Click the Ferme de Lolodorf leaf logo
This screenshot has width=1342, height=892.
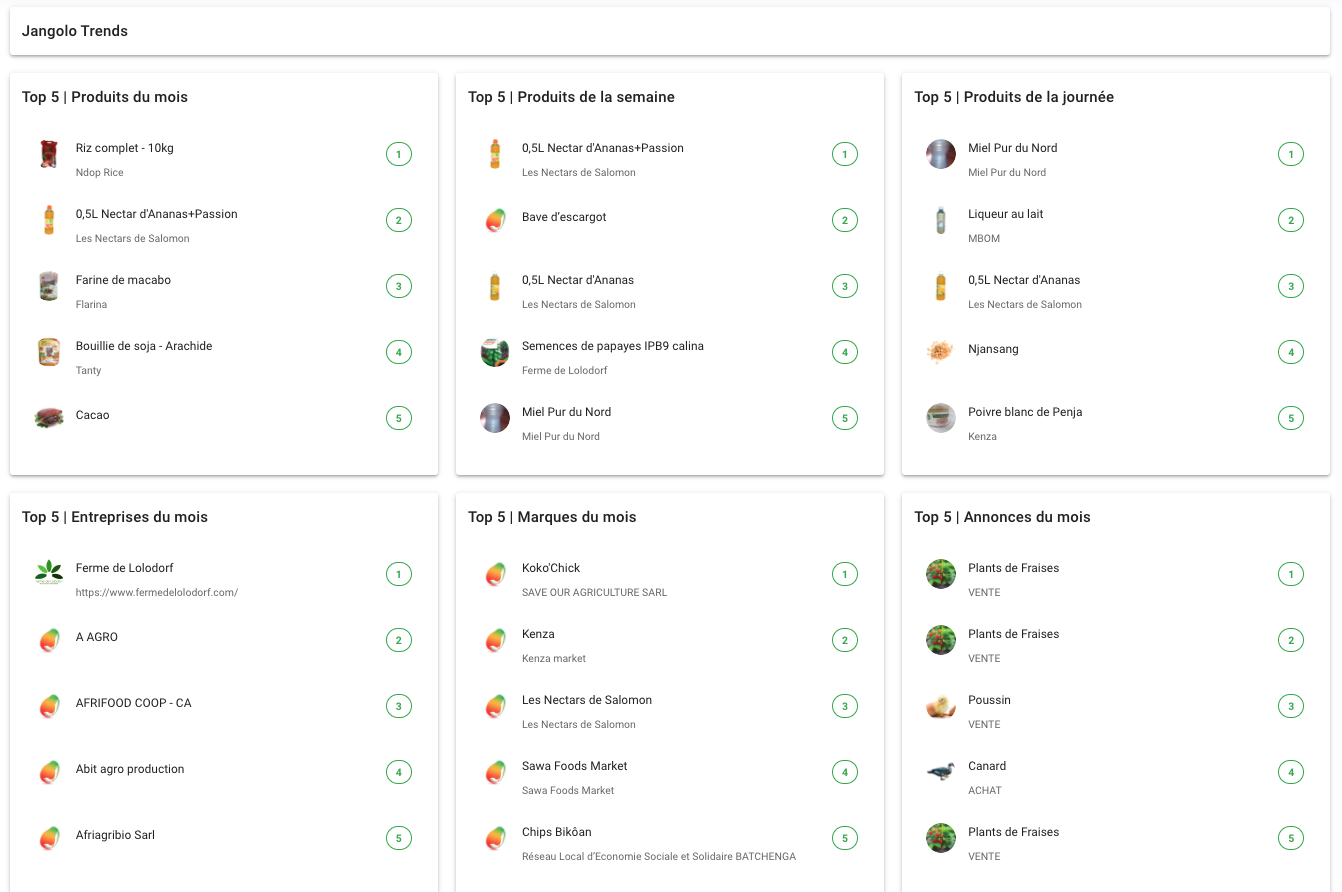49,574
